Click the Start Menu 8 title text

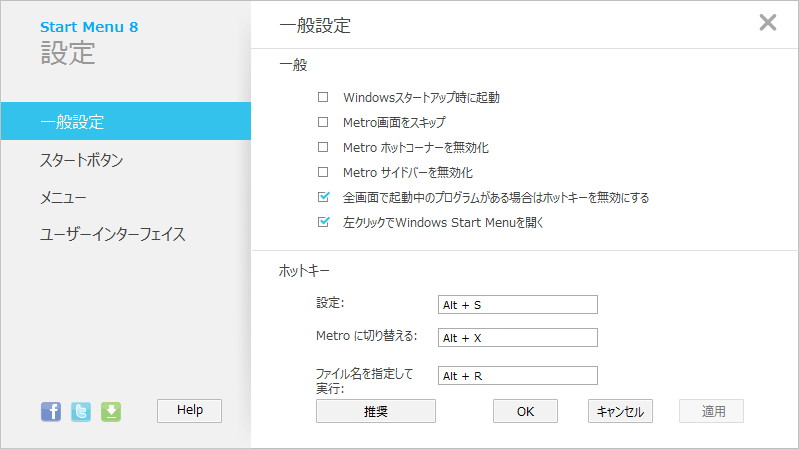pyautogui.click(x=89, y=27)
